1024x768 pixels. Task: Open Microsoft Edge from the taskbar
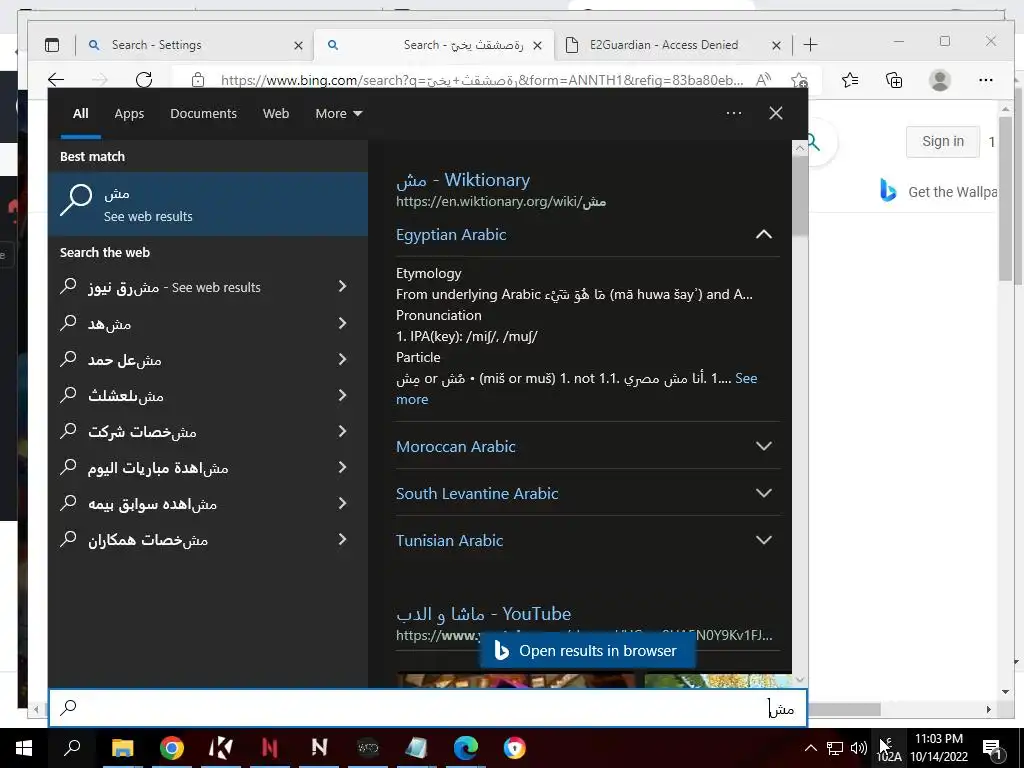coord(466,748)
